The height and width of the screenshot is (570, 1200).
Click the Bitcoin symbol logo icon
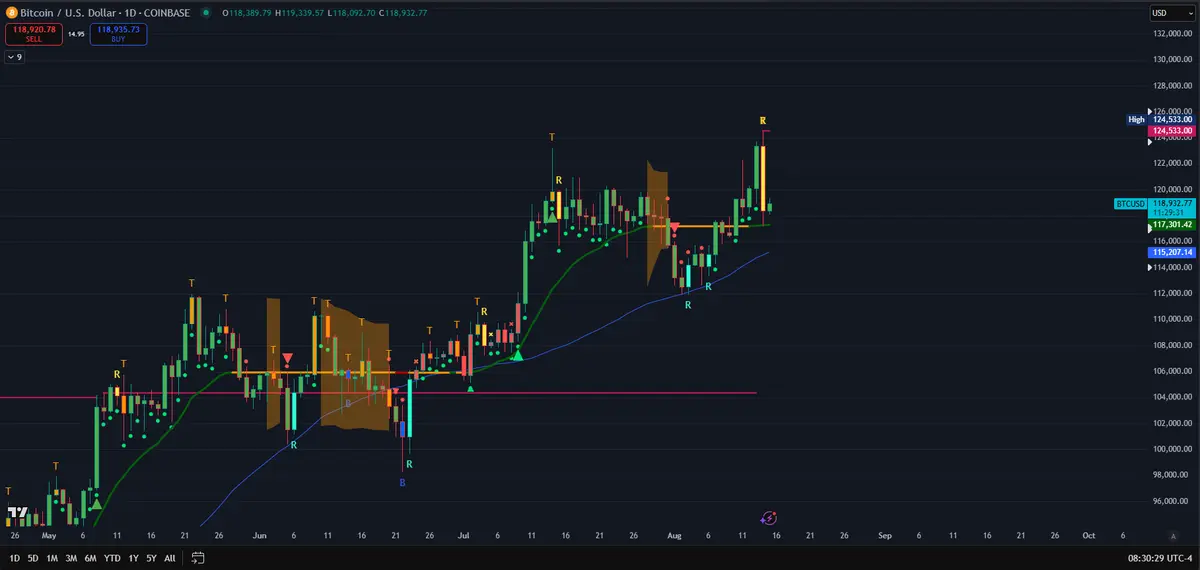10,13
